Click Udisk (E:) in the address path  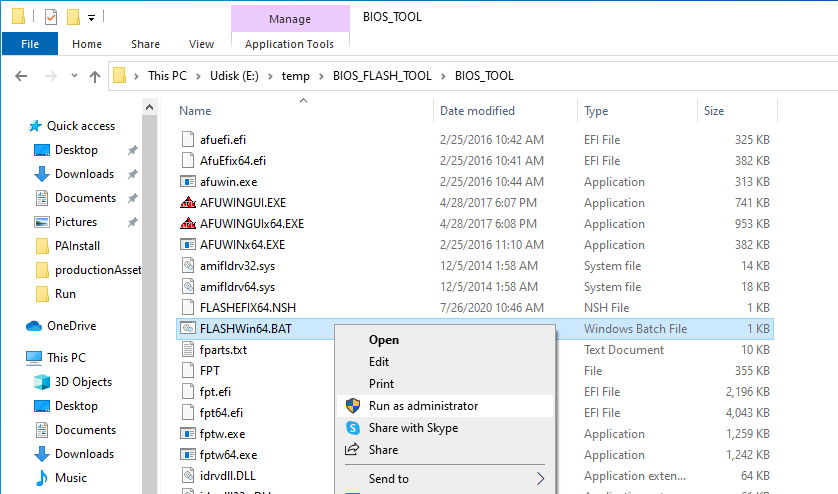click(234, 76)
